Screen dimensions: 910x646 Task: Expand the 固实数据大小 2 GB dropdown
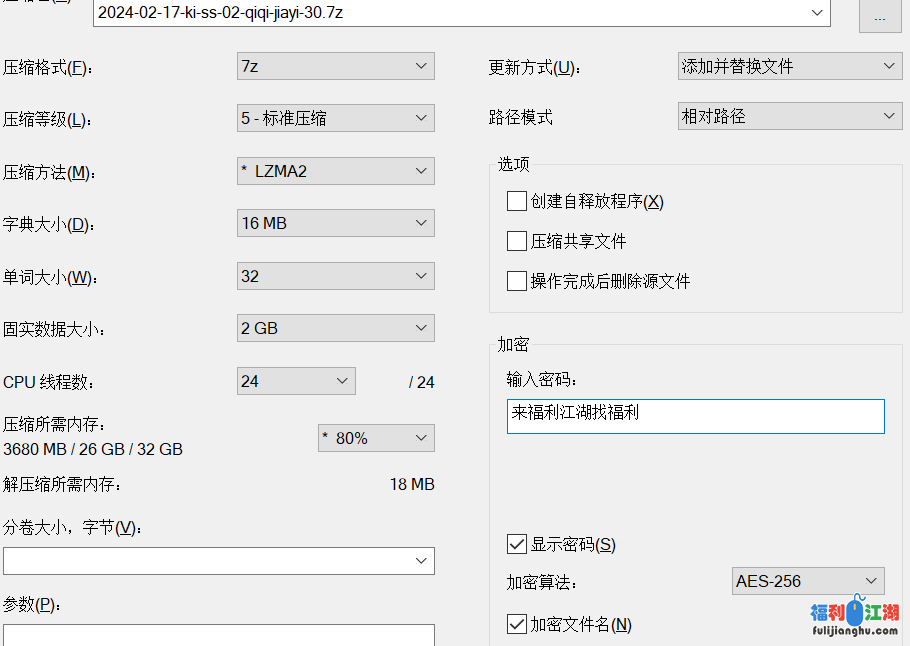pos(335,328)
